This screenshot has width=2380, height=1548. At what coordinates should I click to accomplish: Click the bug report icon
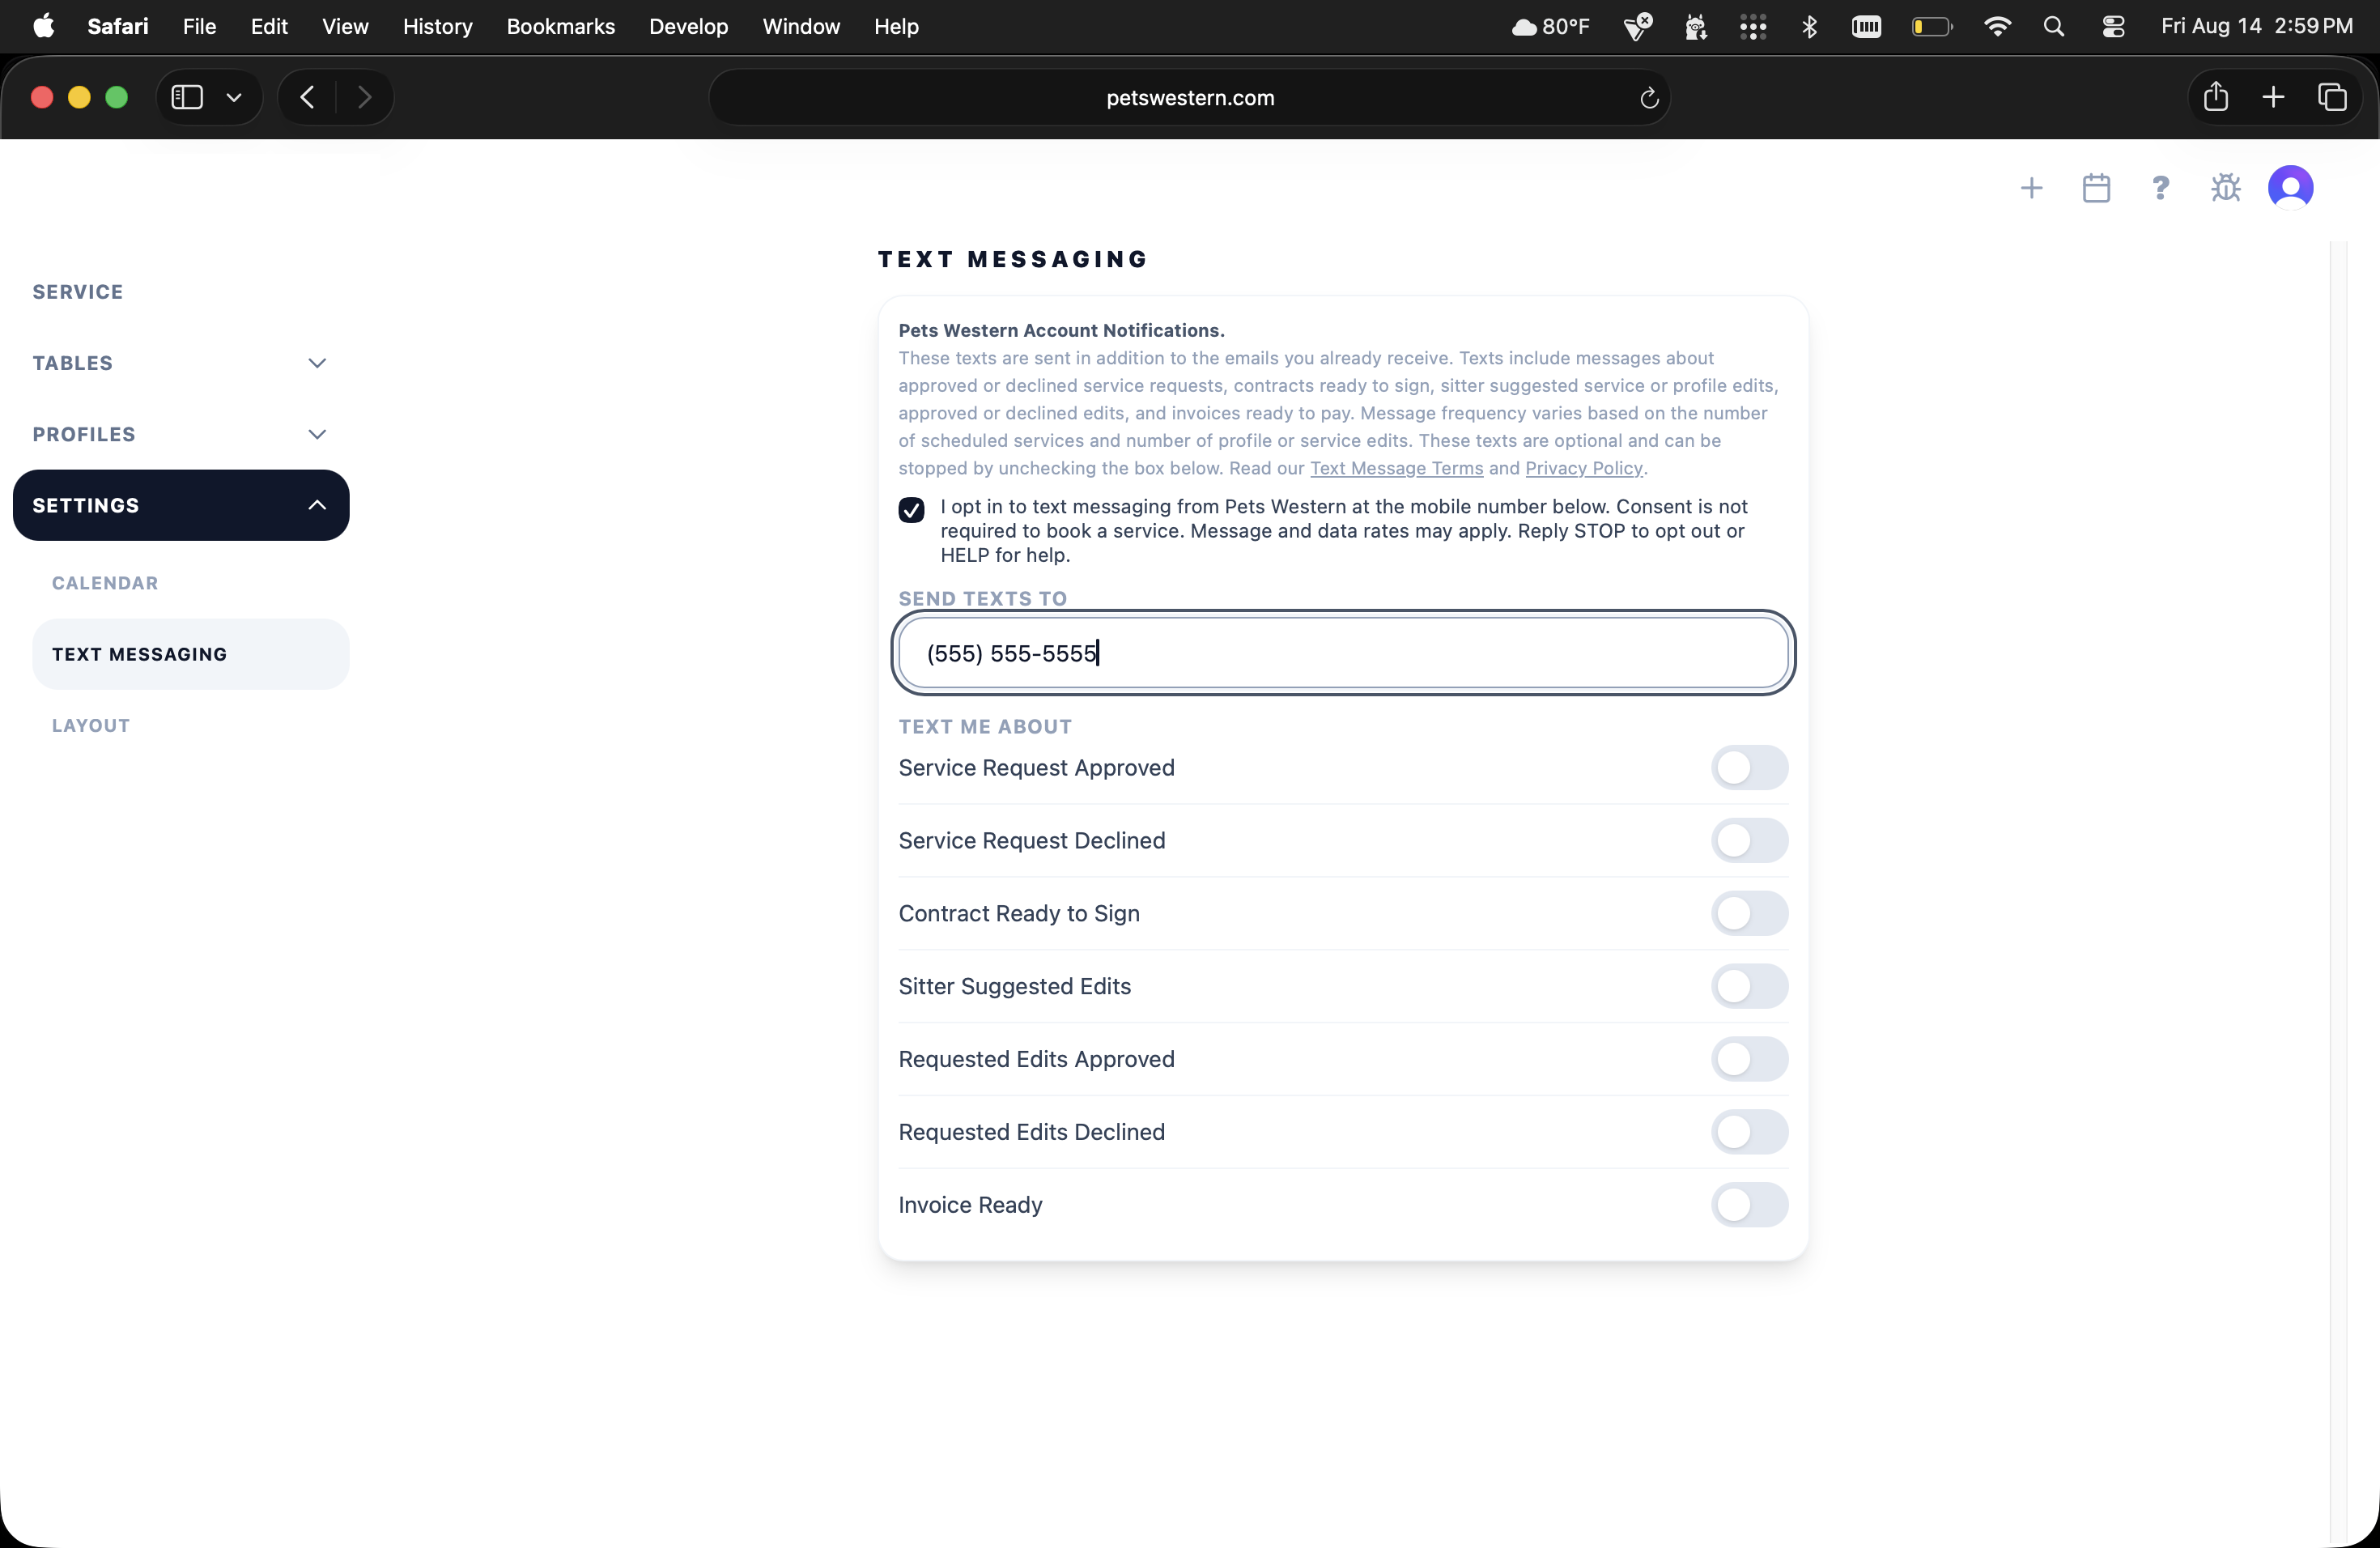point(2225,188)
